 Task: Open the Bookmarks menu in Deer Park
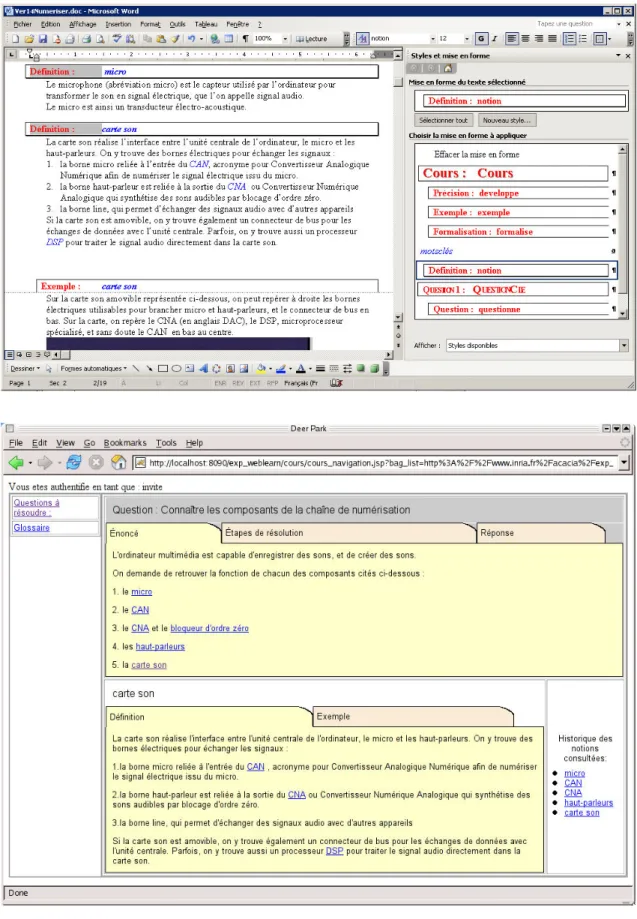(x=125, y=443)
